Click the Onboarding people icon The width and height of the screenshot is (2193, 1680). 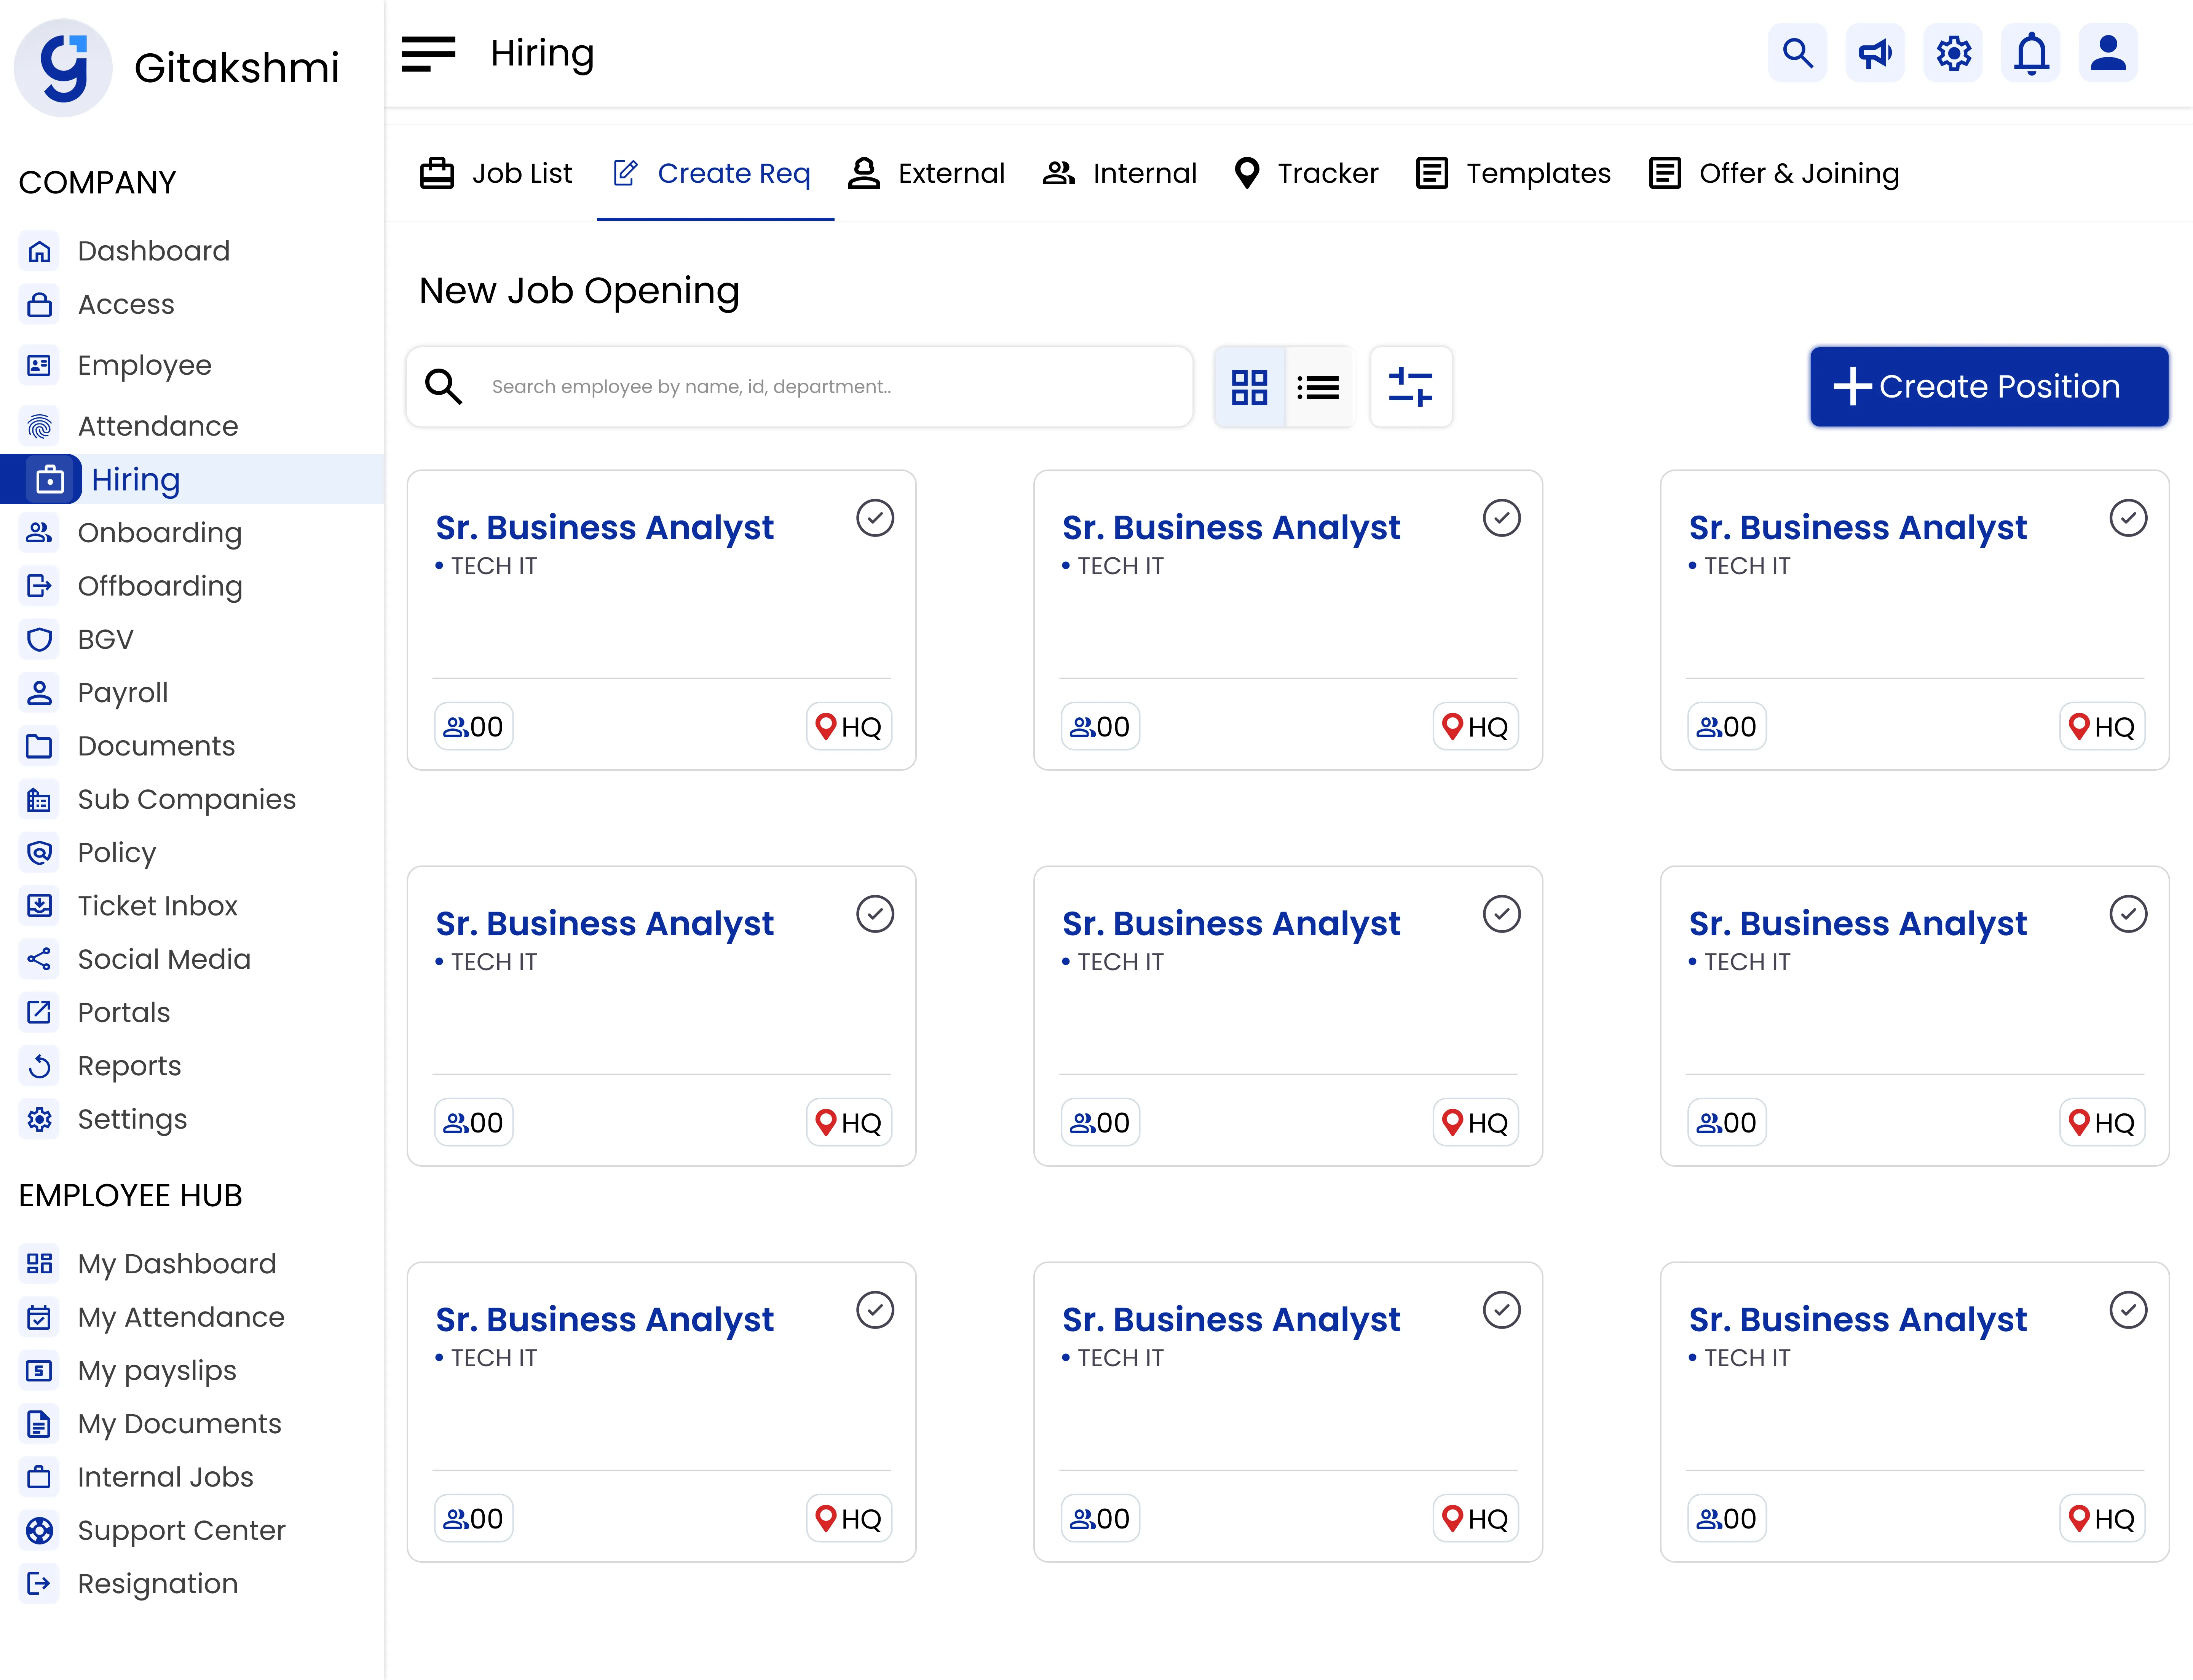pyautogui.click(x=39, y=533)
